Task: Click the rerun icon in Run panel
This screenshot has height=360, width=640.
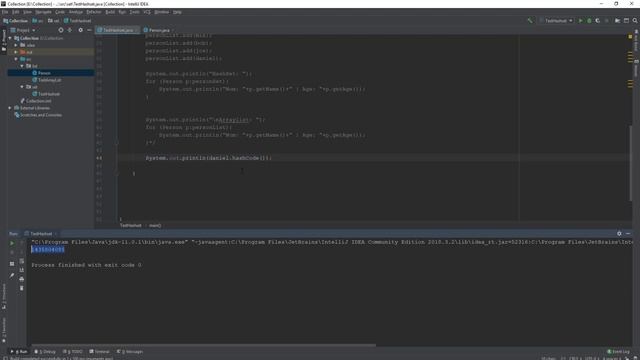Action: [x=12, y=243]
